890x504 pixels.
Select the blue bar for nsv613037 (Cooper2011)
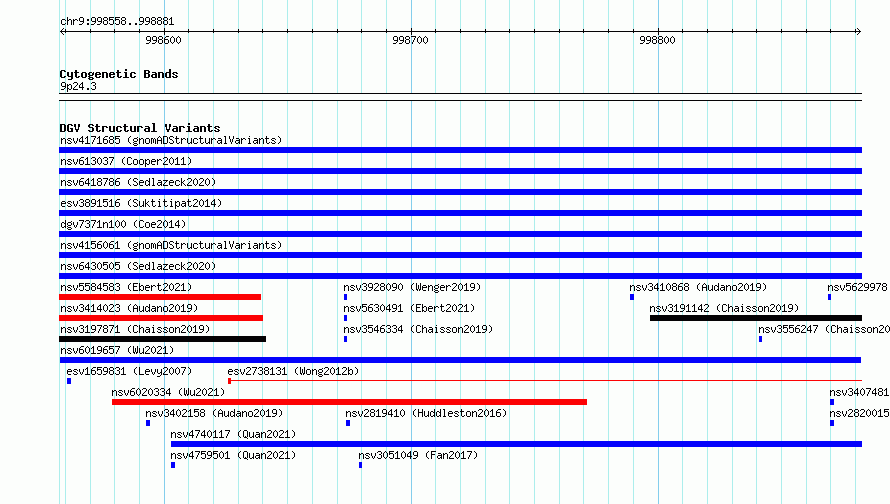[460, 171]
